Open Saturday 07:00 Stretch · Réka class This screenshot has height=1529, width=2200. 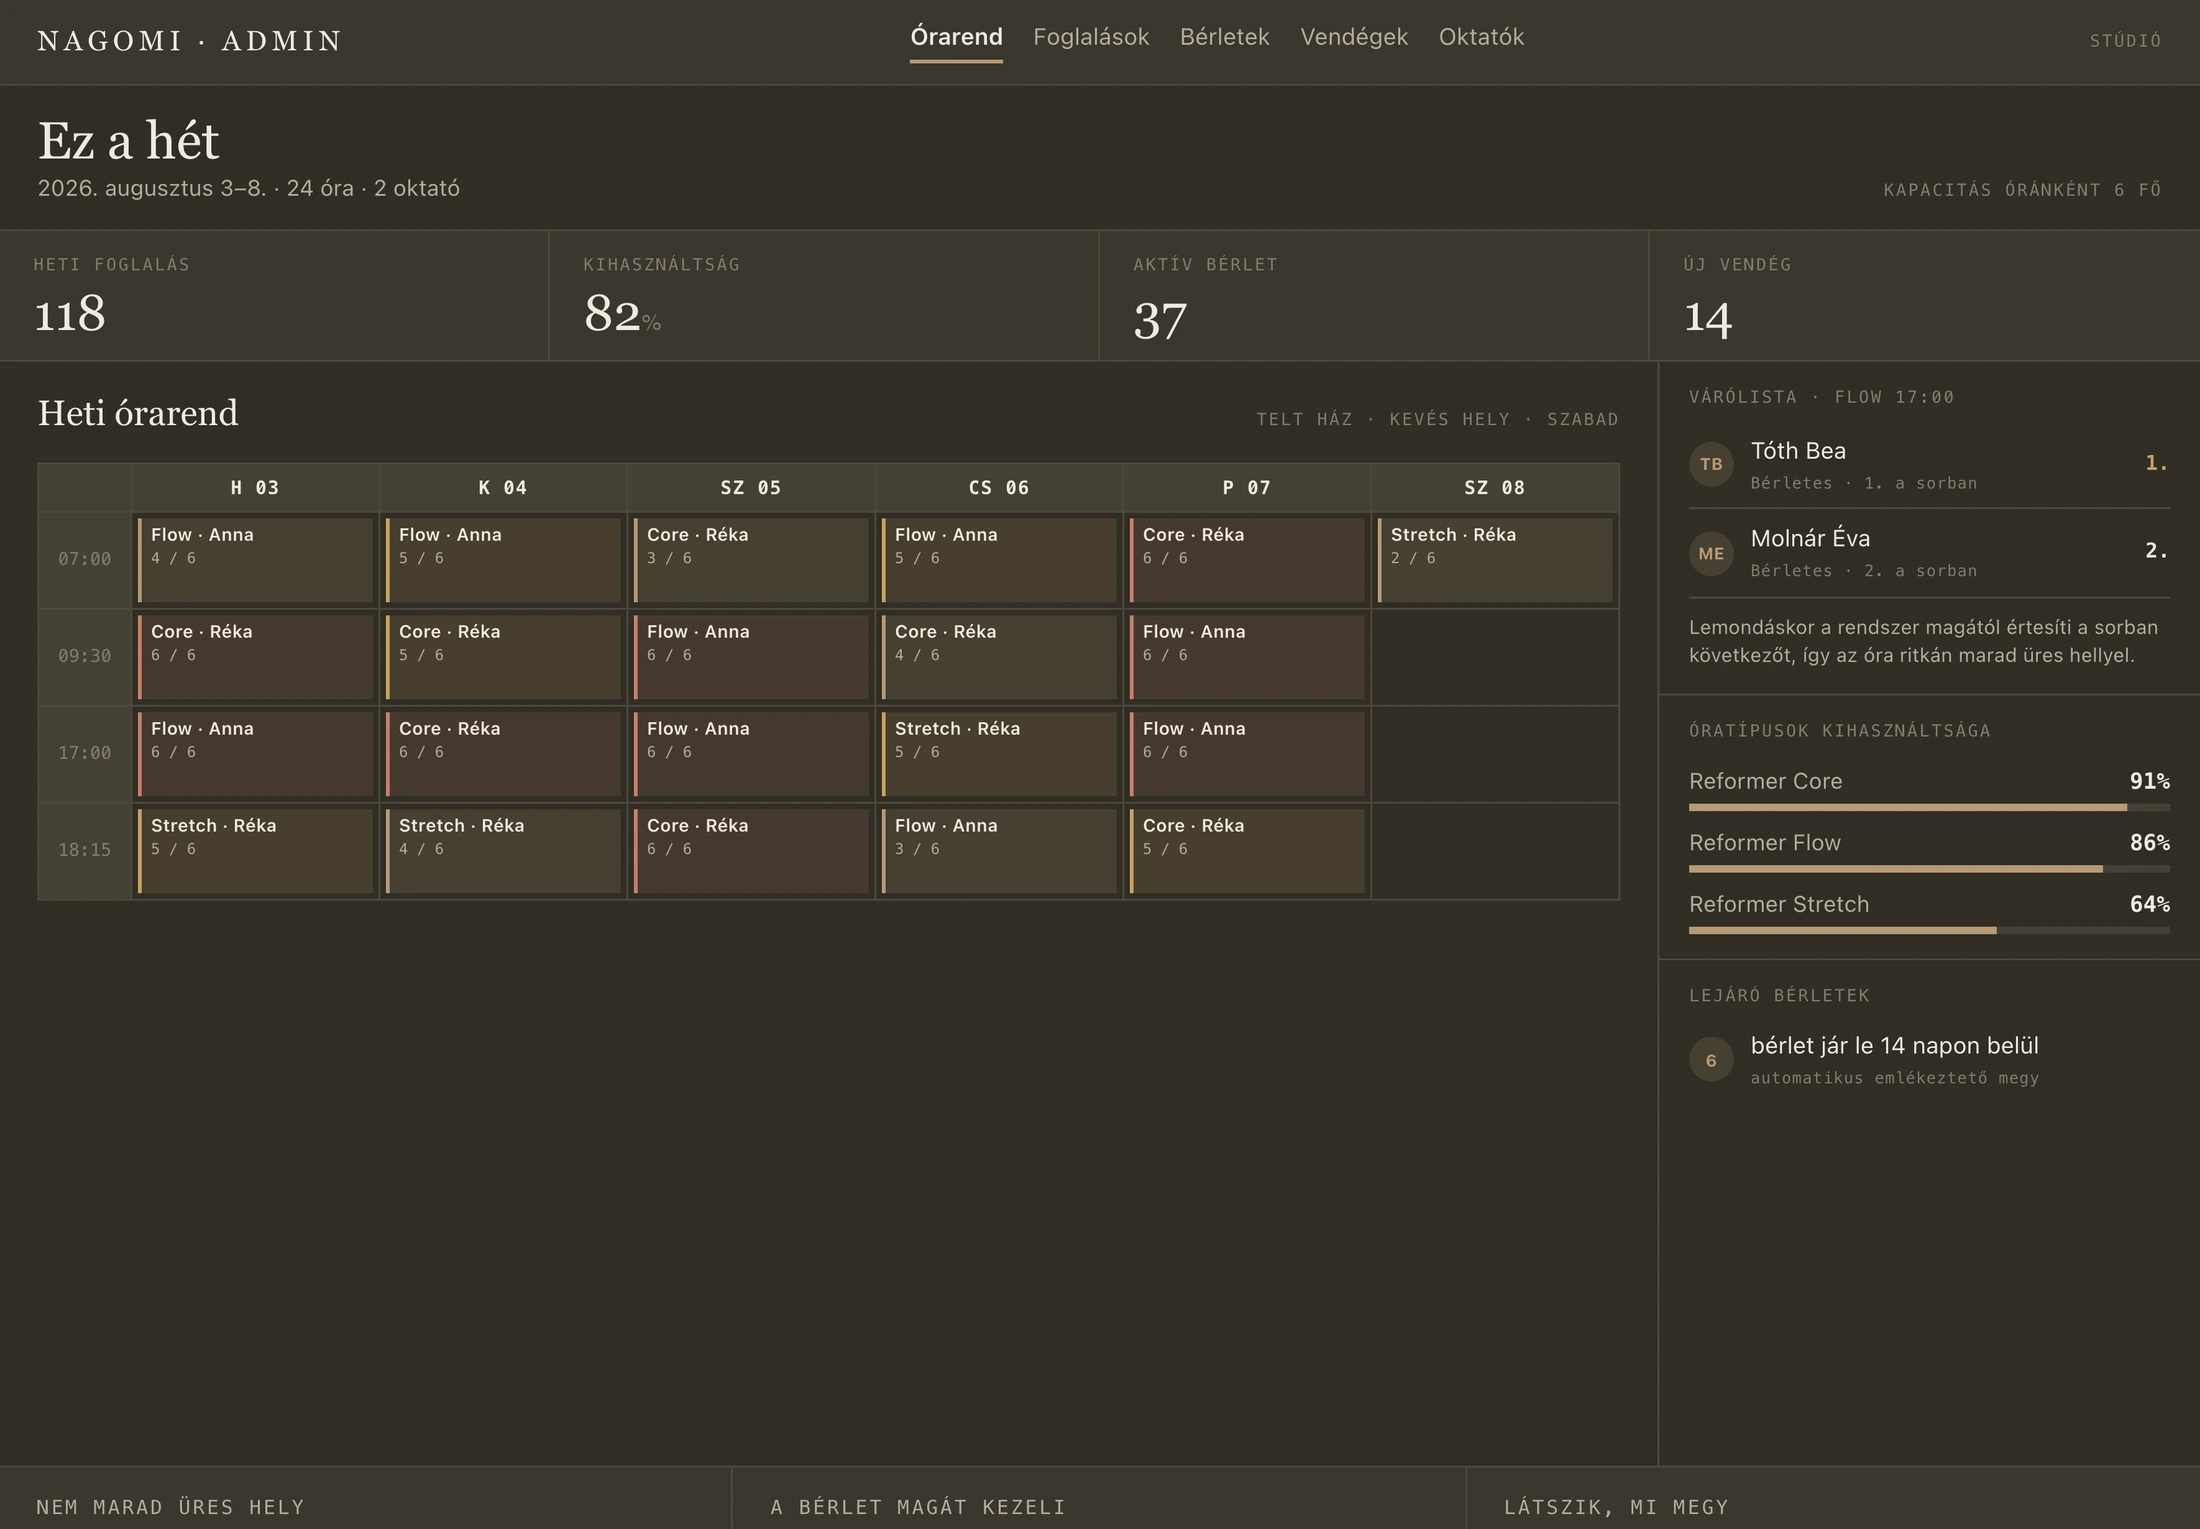pyautogui.click(x=1495, y=560)
